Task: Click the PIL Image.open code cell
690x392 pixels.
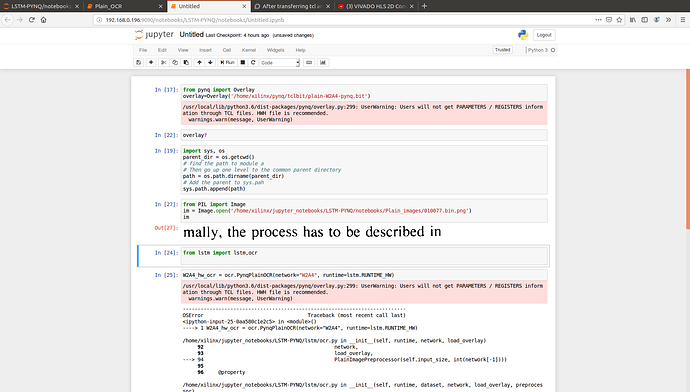Action: coord(364,211)
